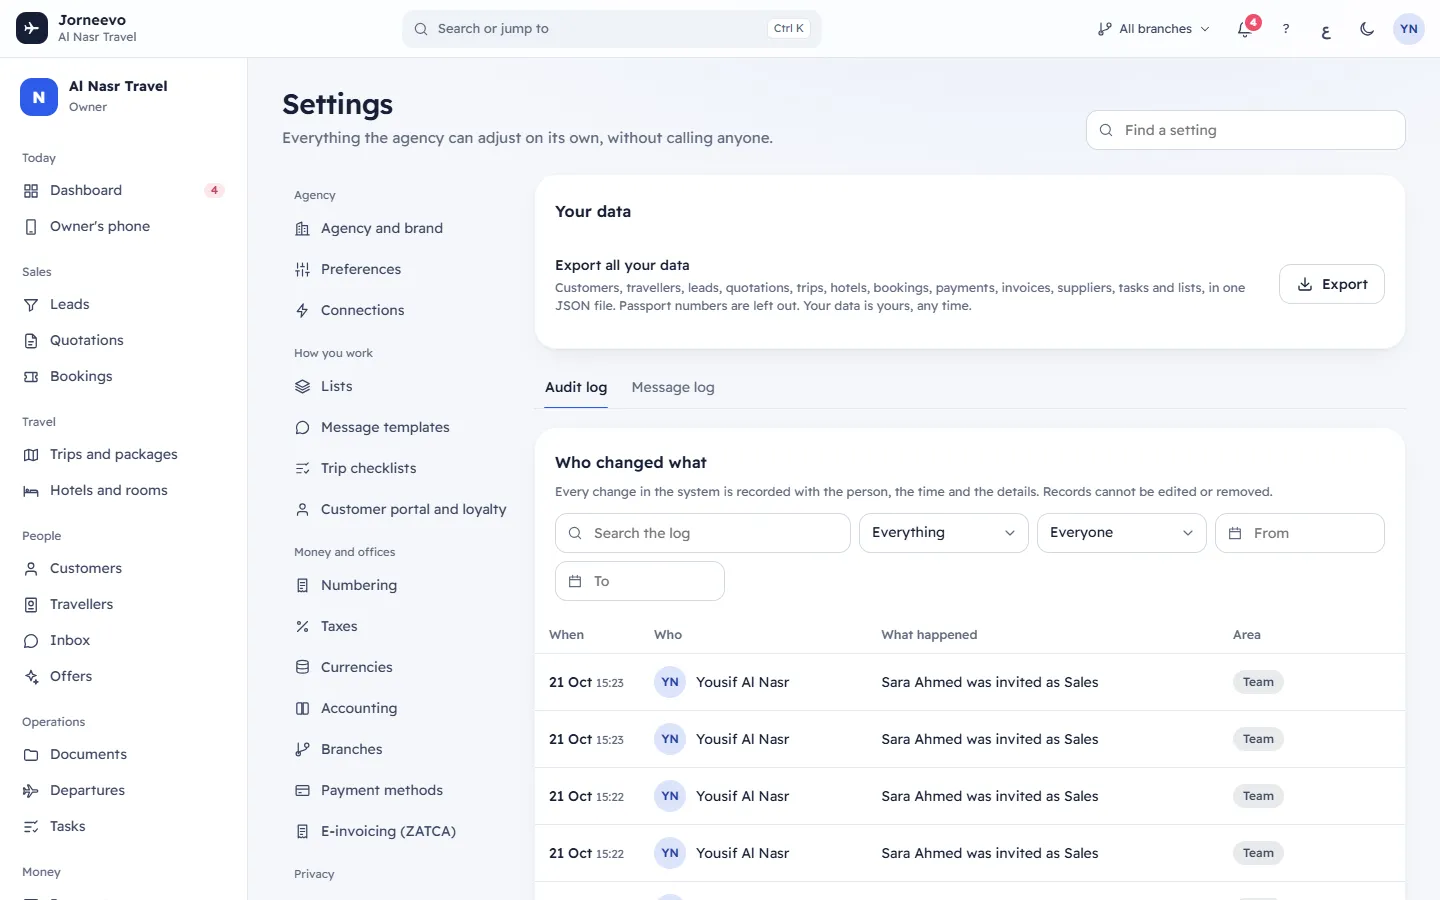Open Leads from the sidebar
Image resolution: width=1440 pixels, height=900 pixels.
point(124,304)
